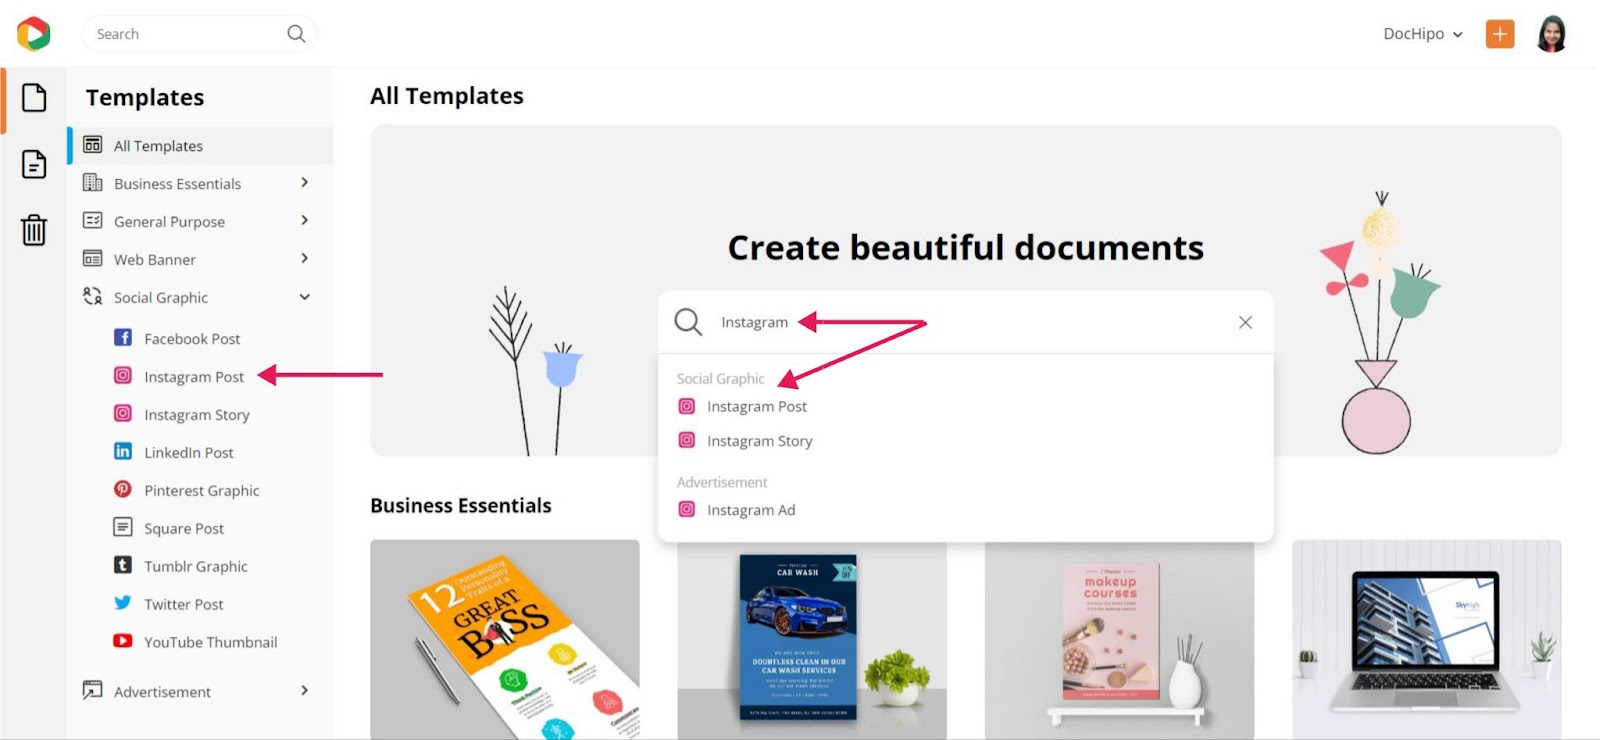Open the Car Wash flyer thumbnail

(x=812, y=640)
